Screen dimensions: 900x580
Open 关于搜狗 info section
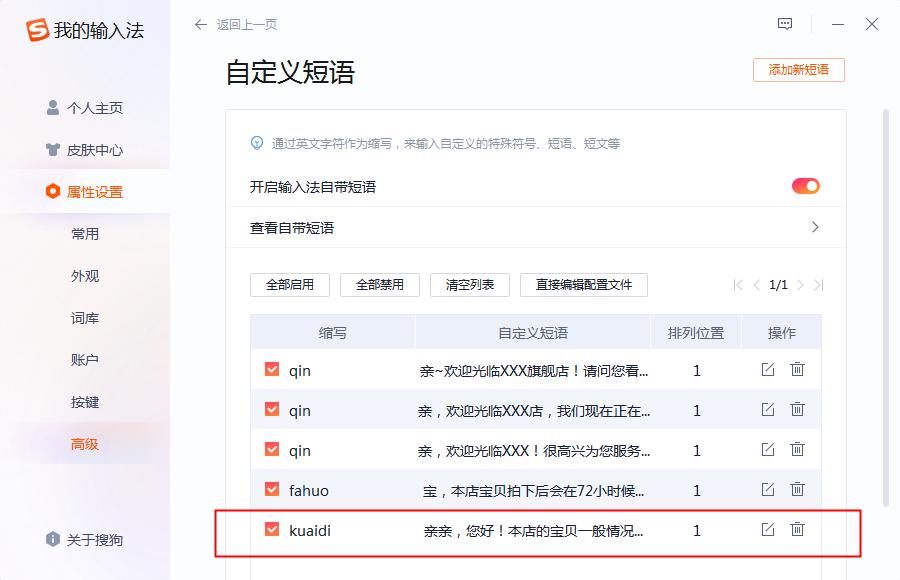tap(86, 540)
